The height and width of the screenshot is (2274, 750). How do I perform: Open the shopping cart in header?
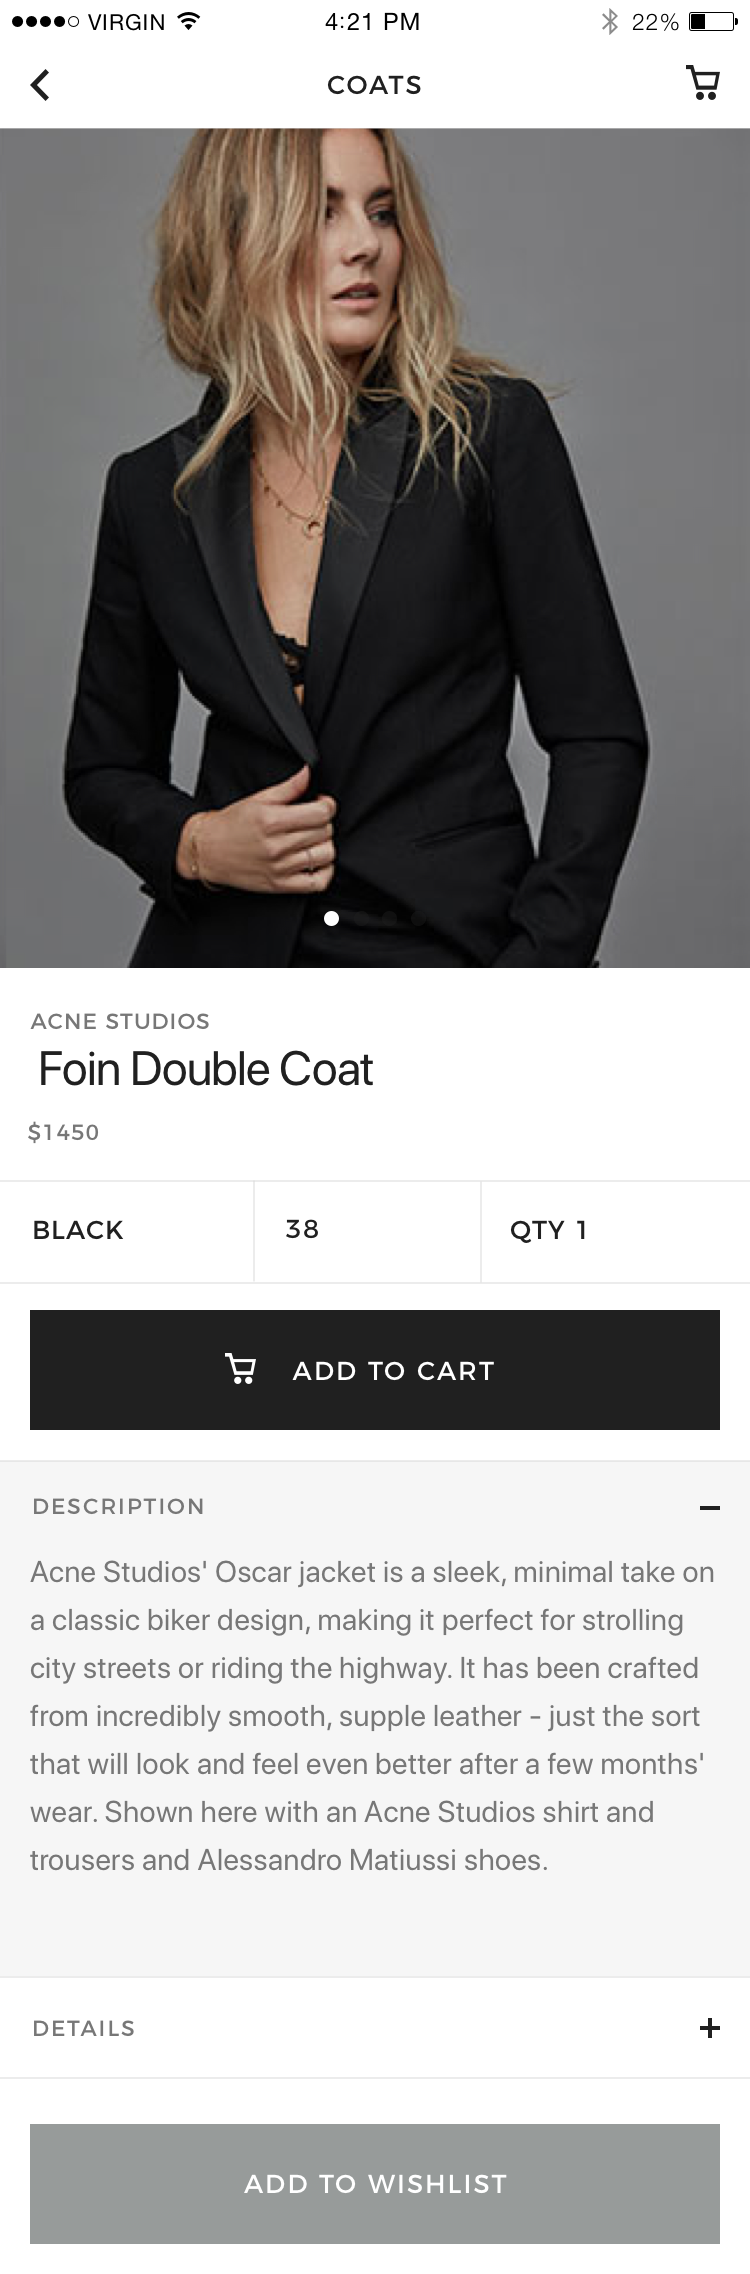[703, 83]
